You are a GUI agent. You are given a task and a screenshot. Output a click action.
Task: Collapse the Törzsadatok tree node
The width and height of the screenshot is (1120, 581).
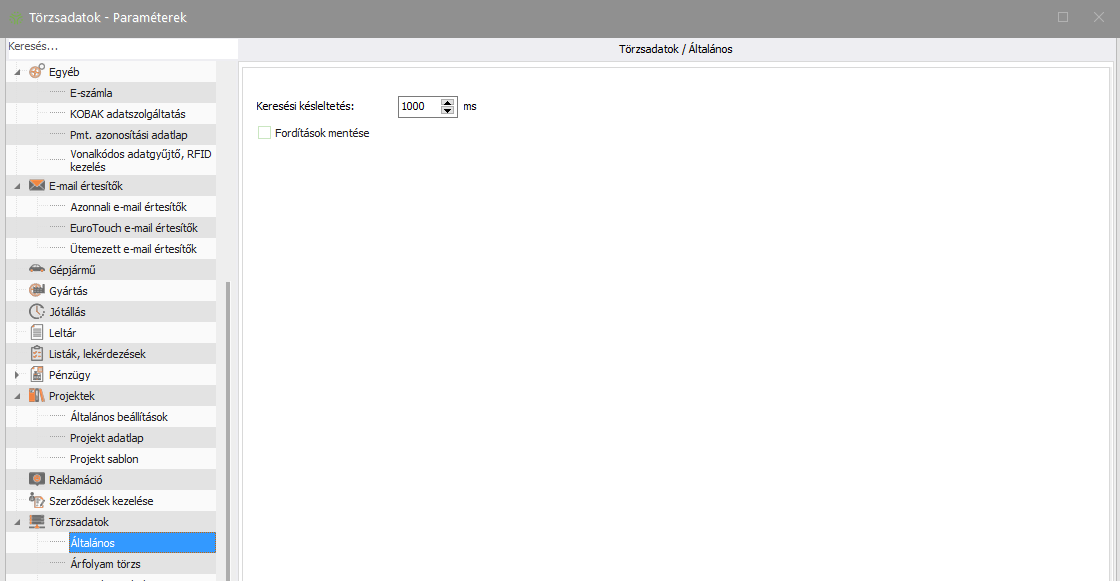17,522
